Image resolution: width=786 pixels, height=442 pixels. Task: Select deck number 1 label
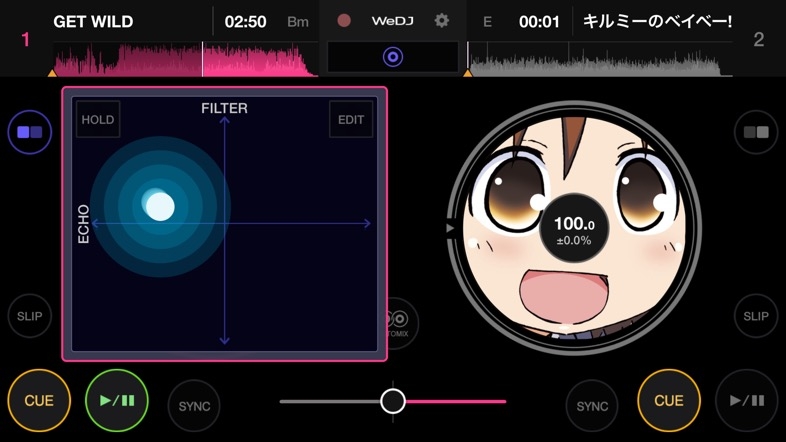pyautogui.click(x=26, y=40)
